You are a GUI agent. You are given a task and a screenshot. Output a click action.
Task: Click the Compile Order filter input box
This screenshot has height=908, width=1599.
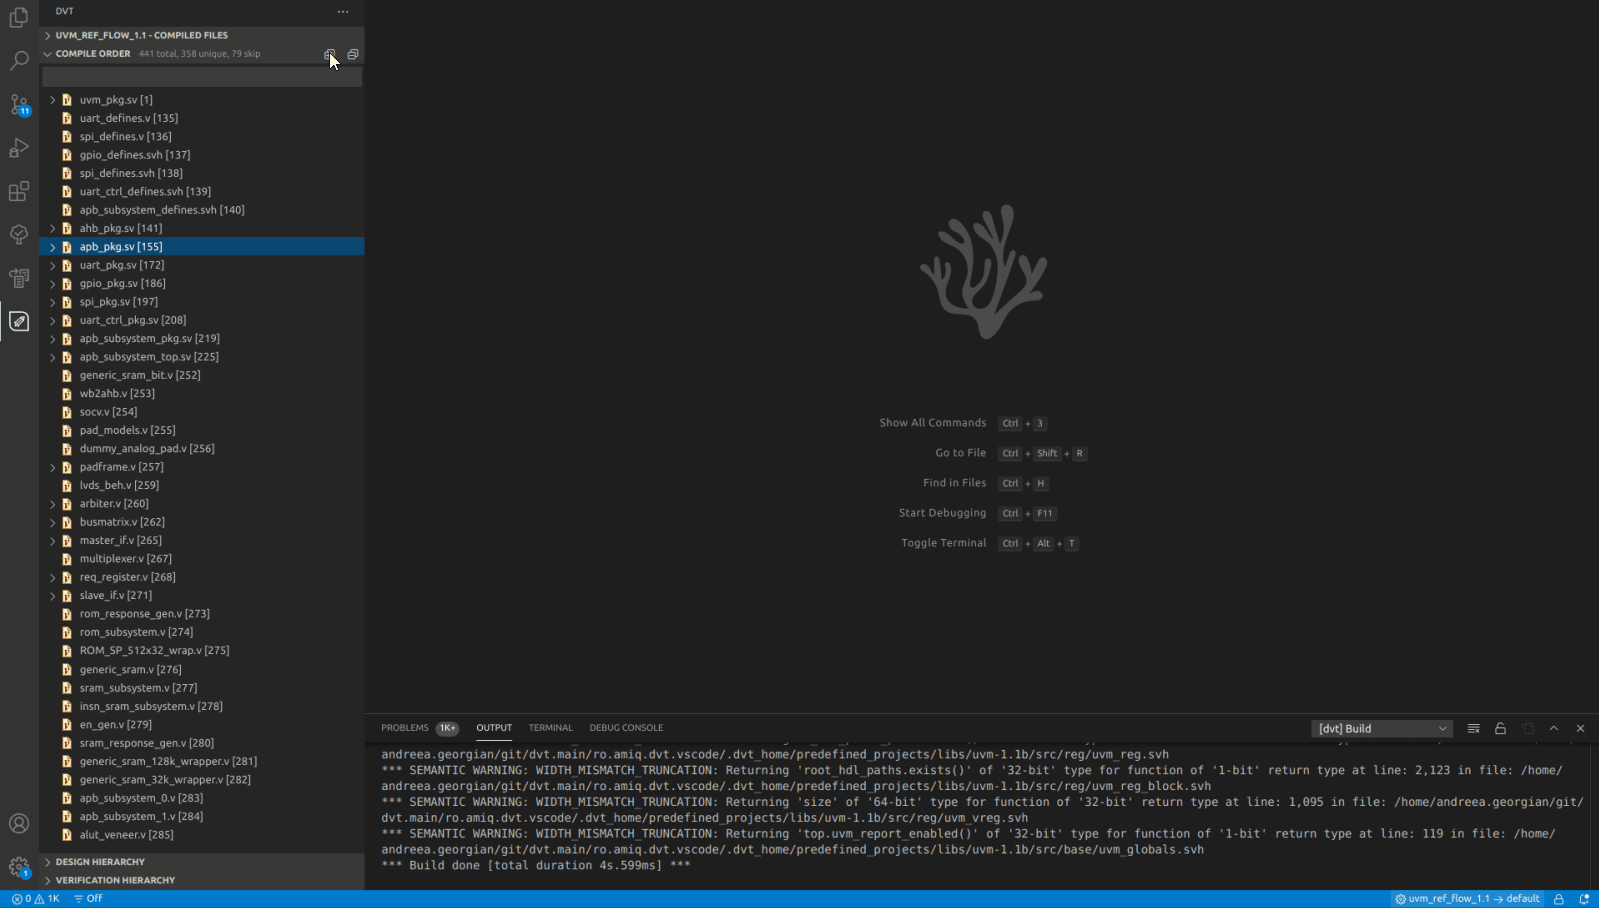click(x=201, y=77)
